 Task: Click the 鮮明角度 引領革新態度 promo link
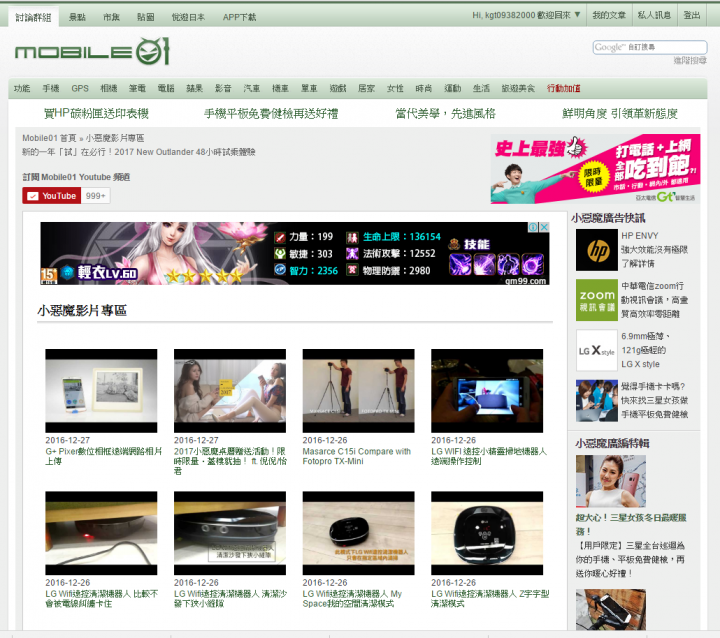tap(620, 113)
